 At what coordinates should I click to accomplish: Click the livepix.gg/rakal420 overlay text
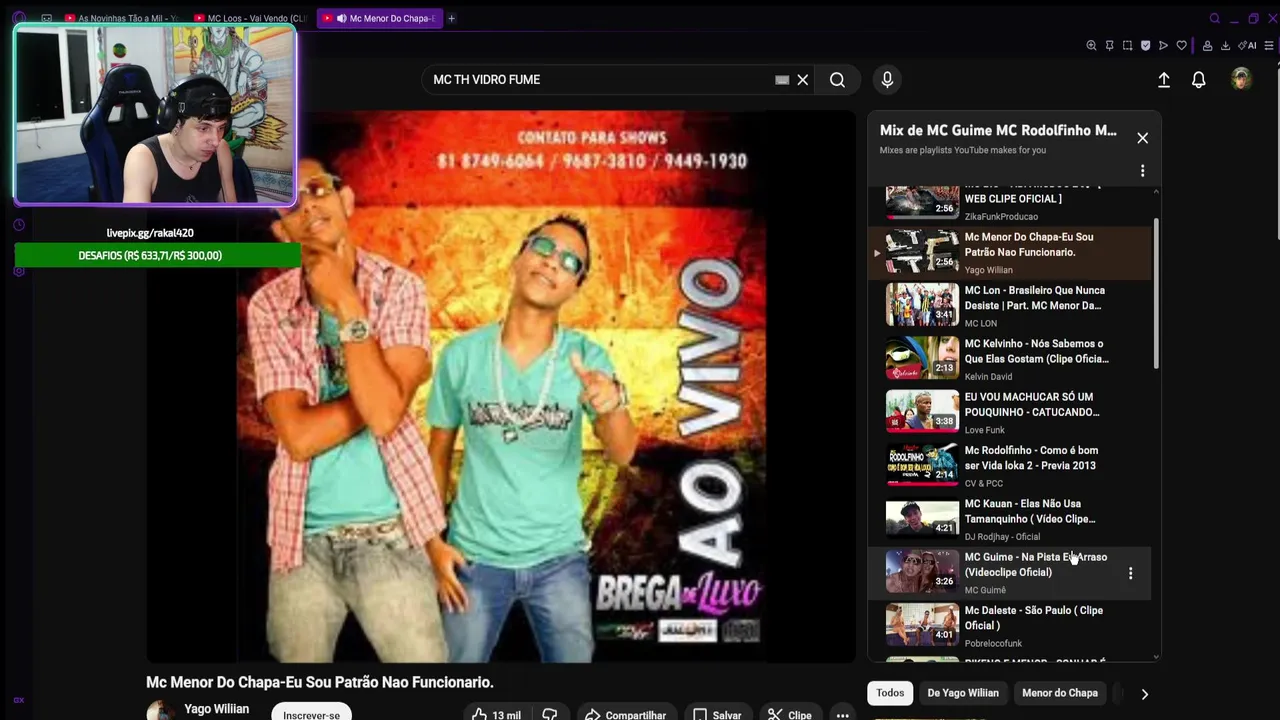pyautogui.click(x=150, y=233)
